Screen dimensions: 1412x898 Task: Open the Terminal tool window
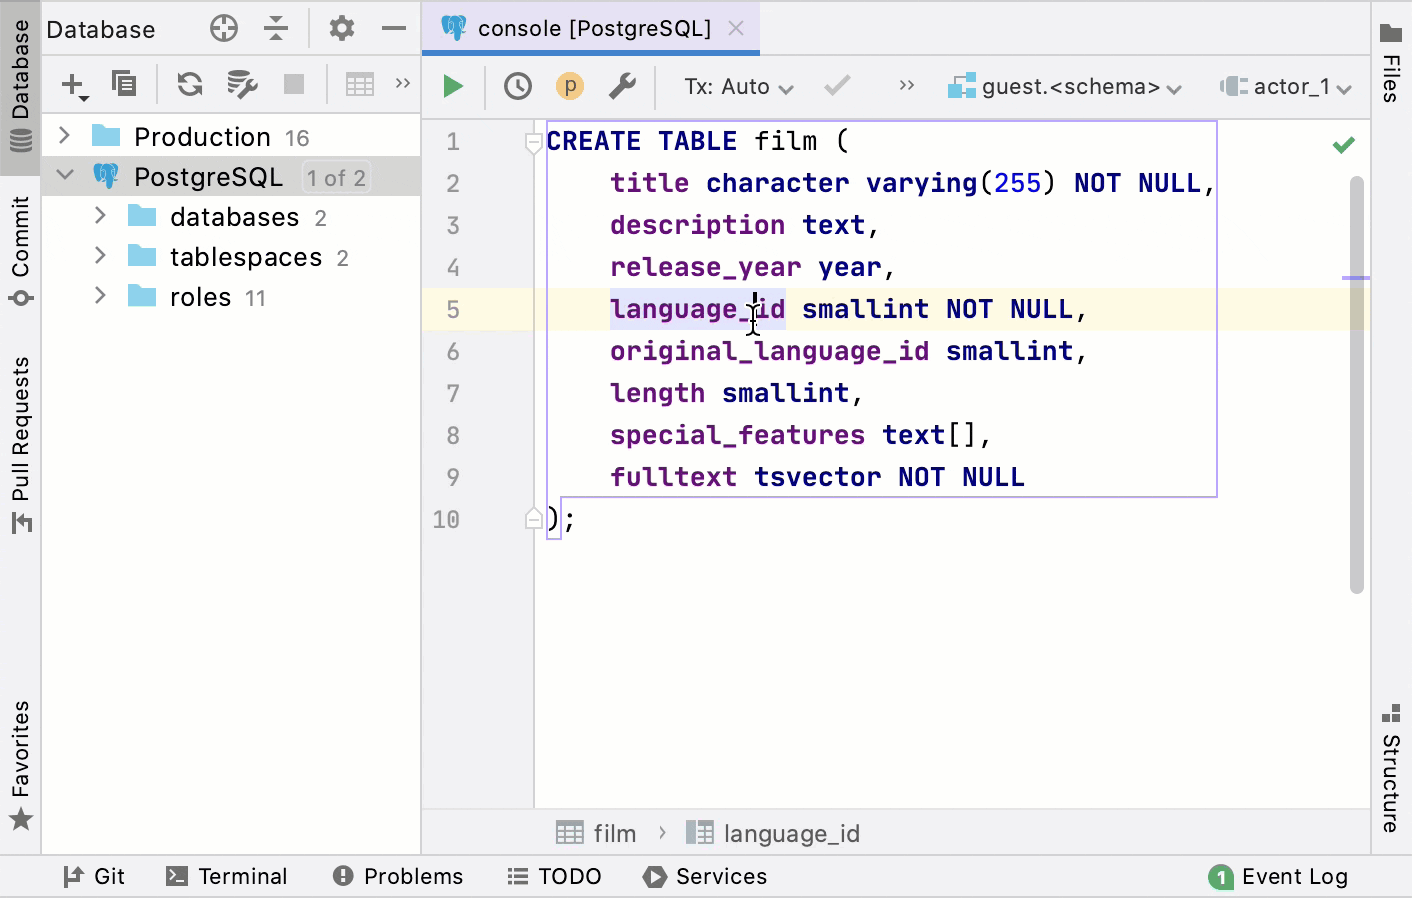click(x=227, y=877)
